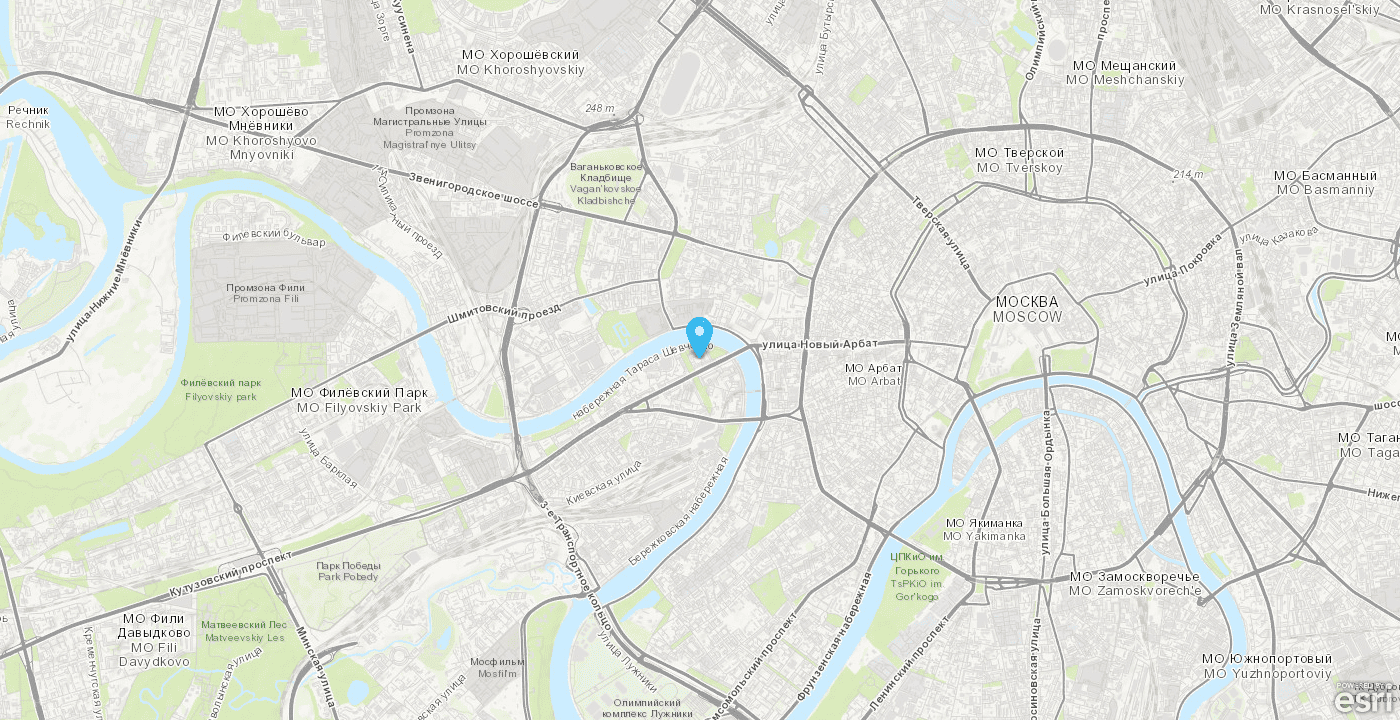Select the Rechnik label near the river
The height and width of the screenshot is (720, 1400).
pos(27,117)
